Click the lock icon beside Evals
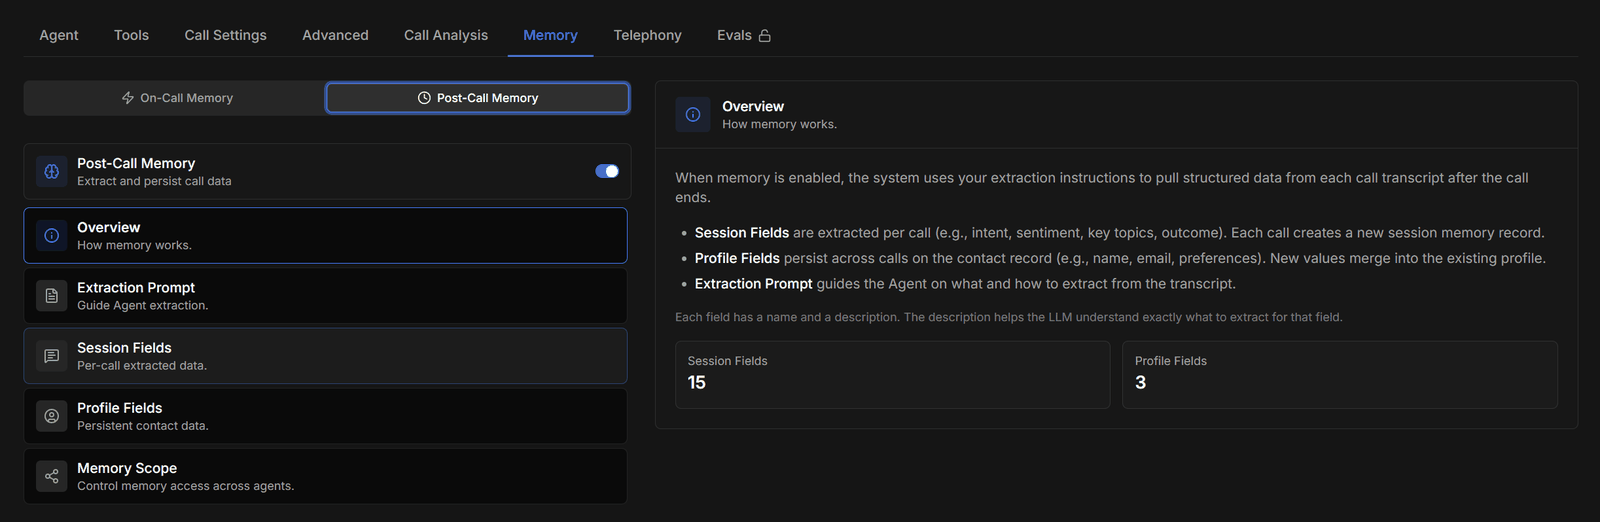Screen dimensions: 1600x522 click(x=765, y=36)
